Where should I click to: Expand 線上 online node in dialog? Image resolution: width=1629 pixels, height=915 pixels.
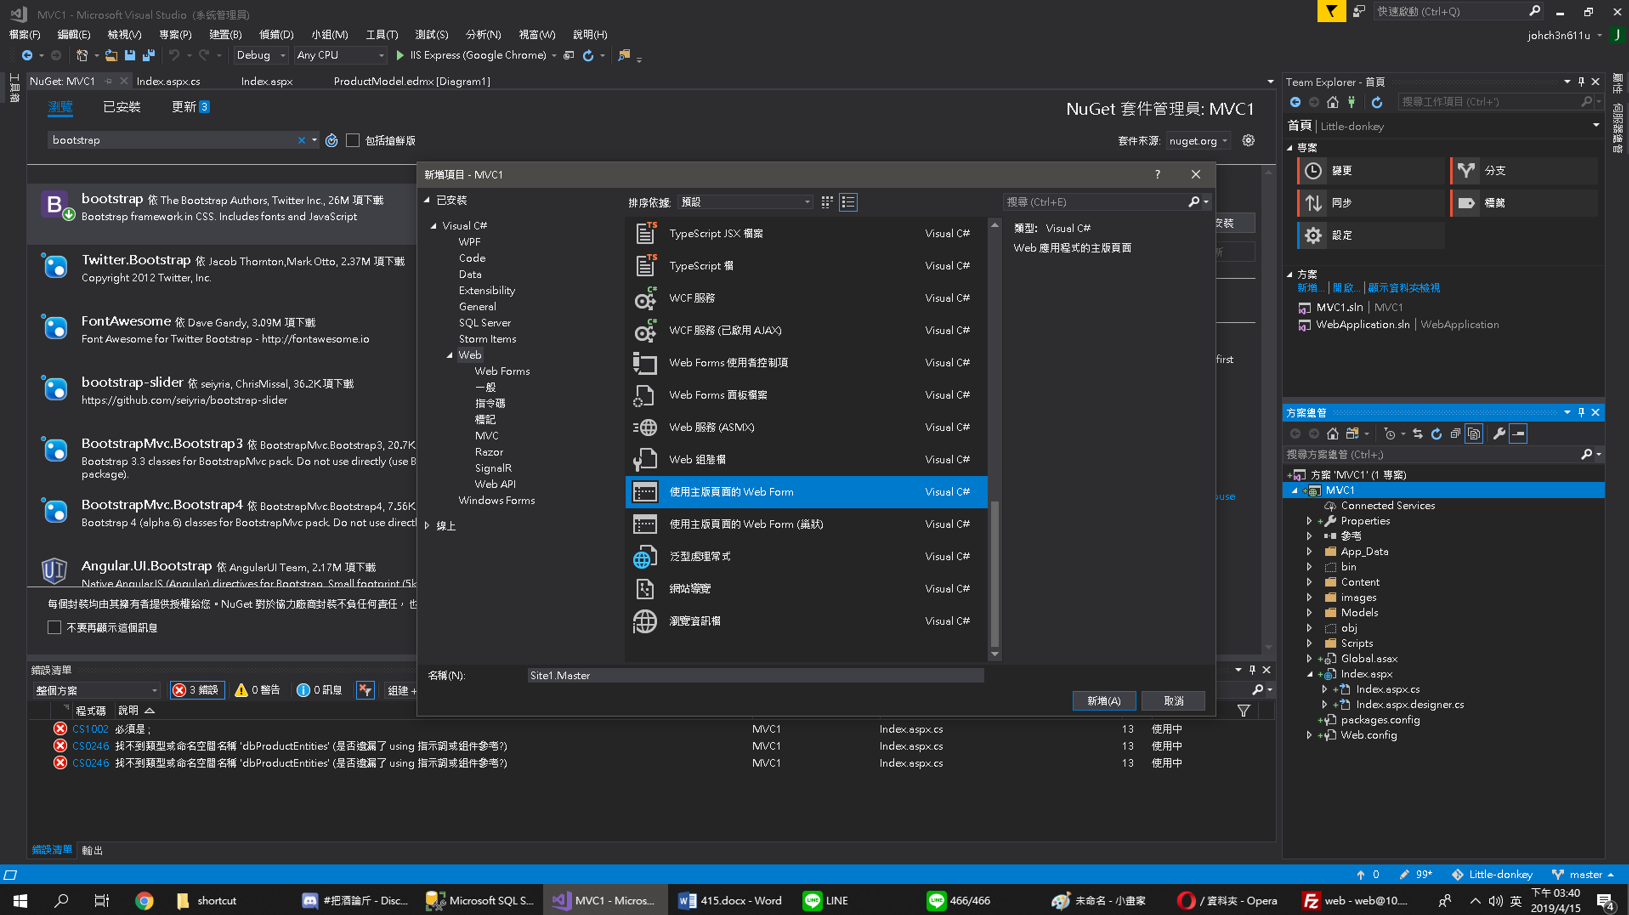point(428,526)
